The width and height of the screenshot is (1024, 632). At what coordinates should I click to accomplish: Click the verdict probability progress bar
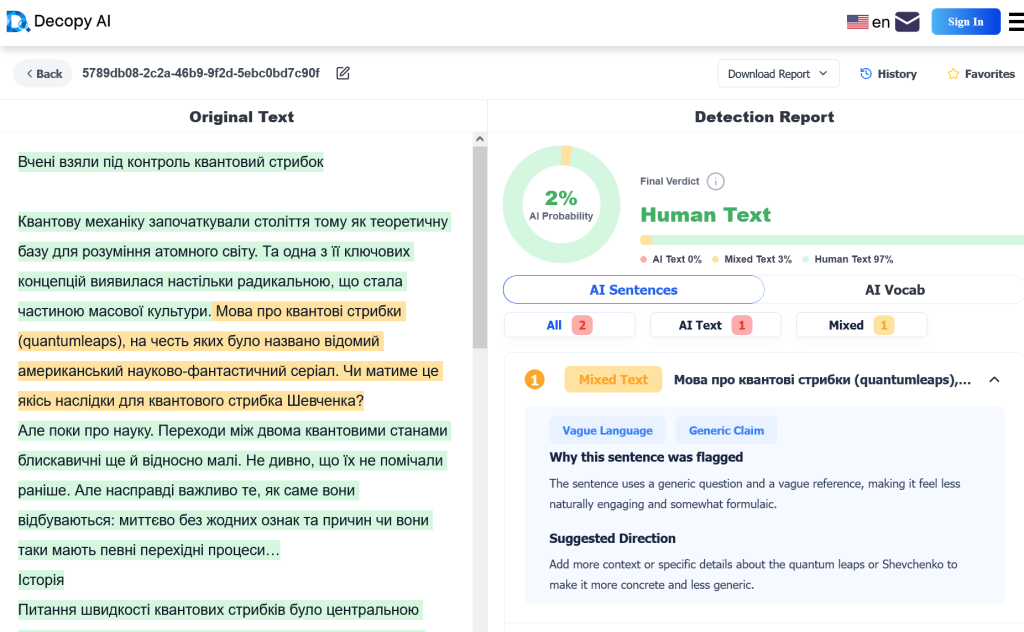832,240
